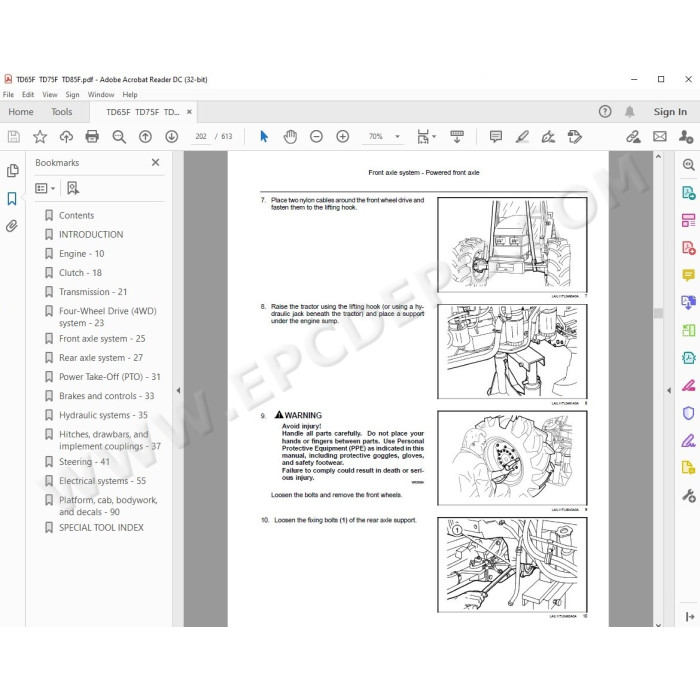The height and width of the screenshot is (700, 700).
Task: Zoom out with the minus icon
Action: (316, 137)
